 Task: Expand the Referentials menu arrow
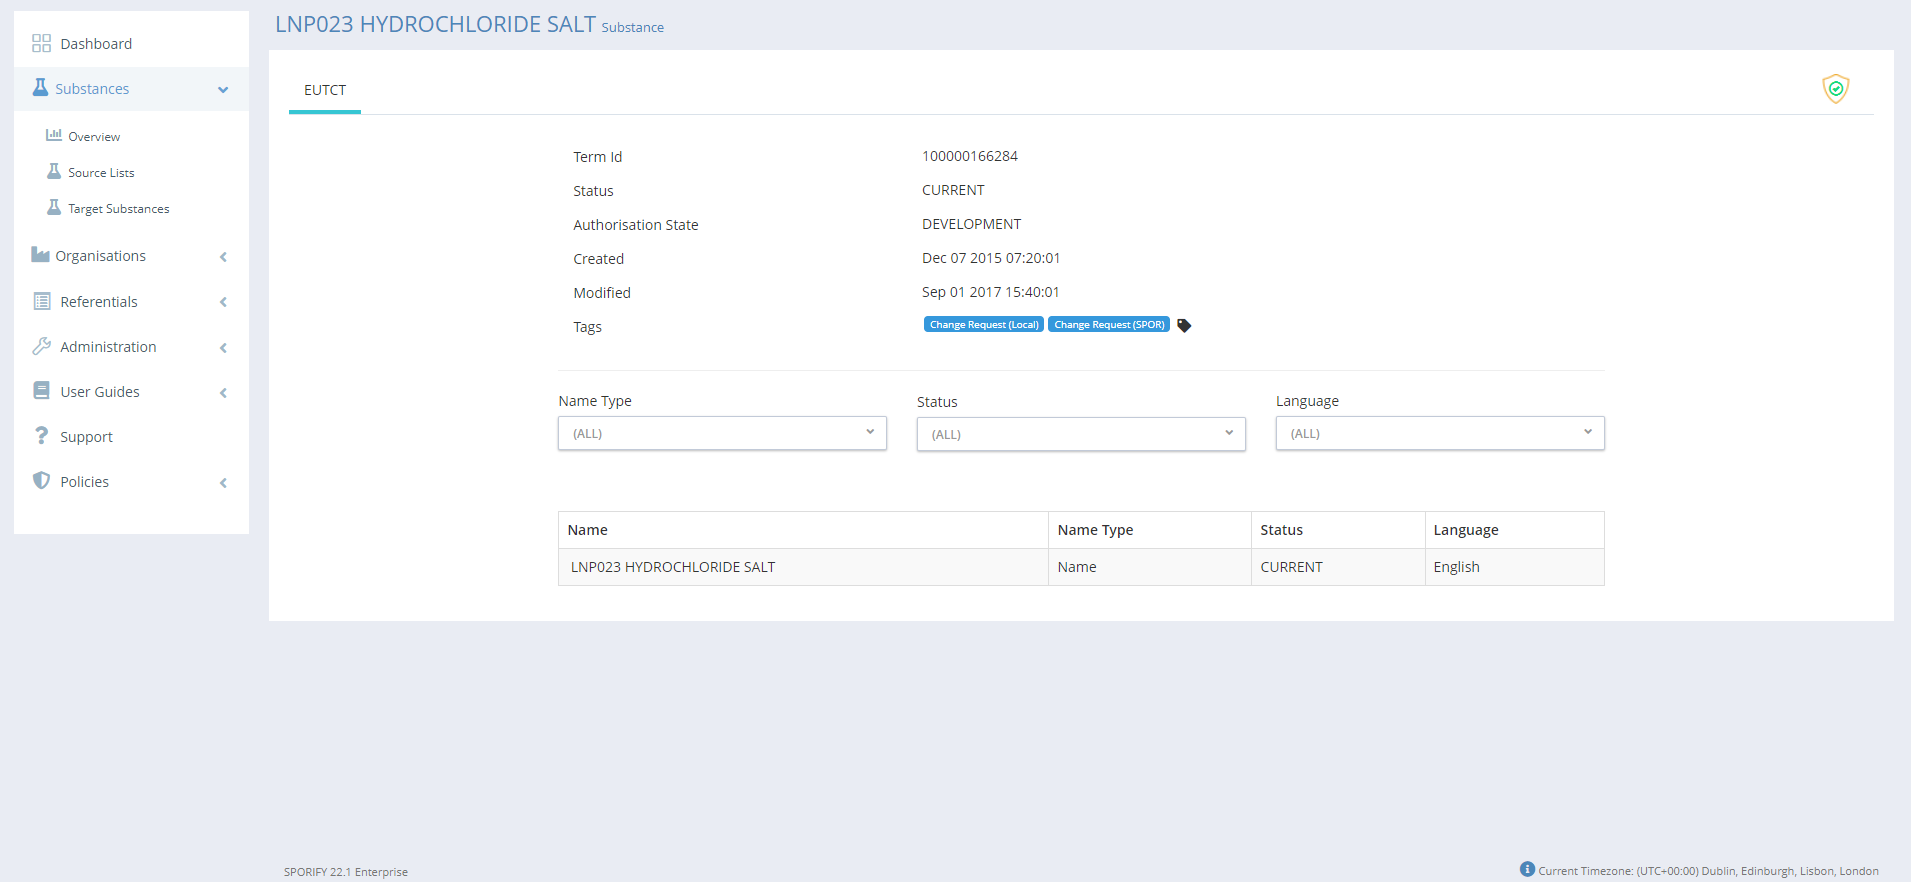223,302
